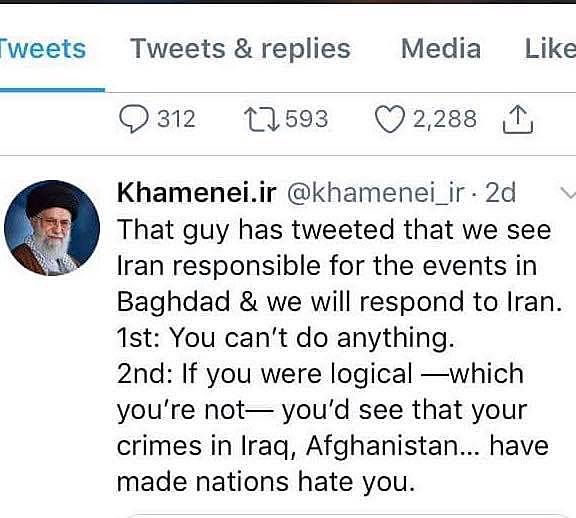Image resolution: width=576 pixels, height=518 pixels.
Task: View the 312 replies count
Action: coord(176,119)
